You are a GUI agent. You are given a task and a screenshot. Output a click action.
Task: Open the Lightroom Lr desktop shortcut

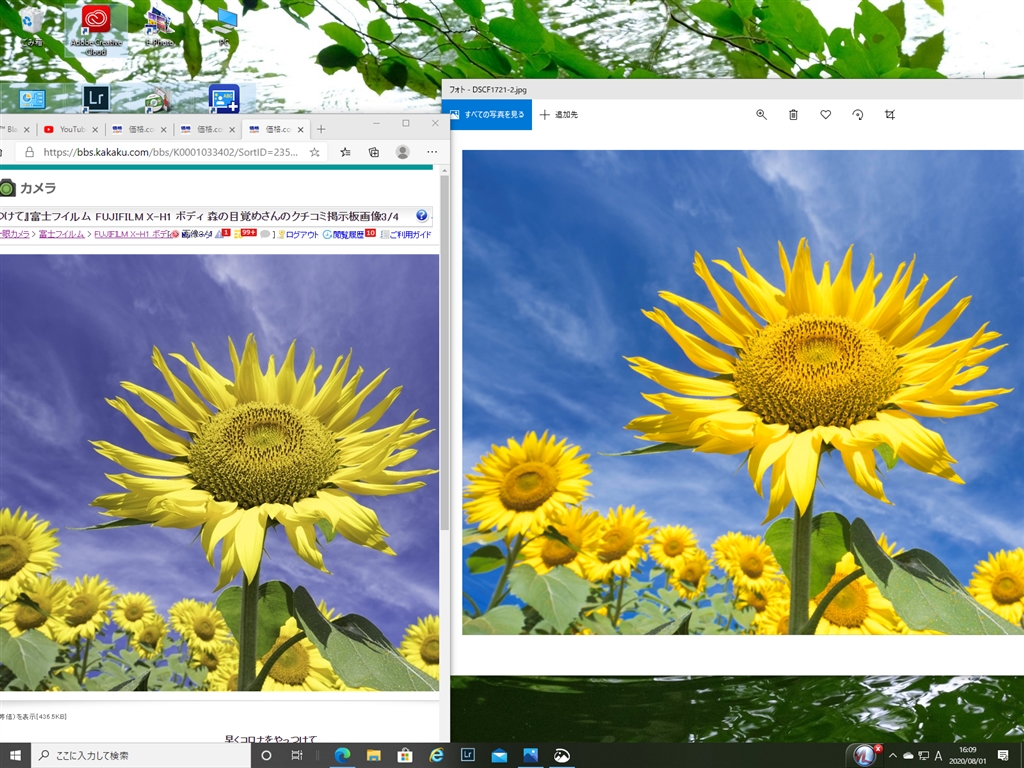[x=96, y=99]
